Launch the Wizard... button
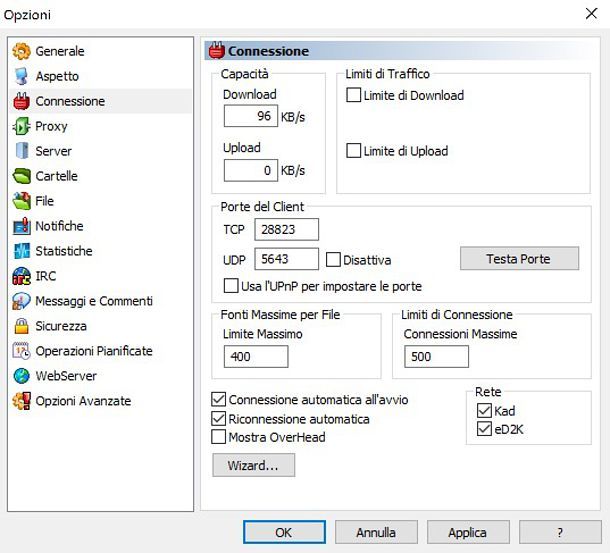610x553 pixels. 254,465
